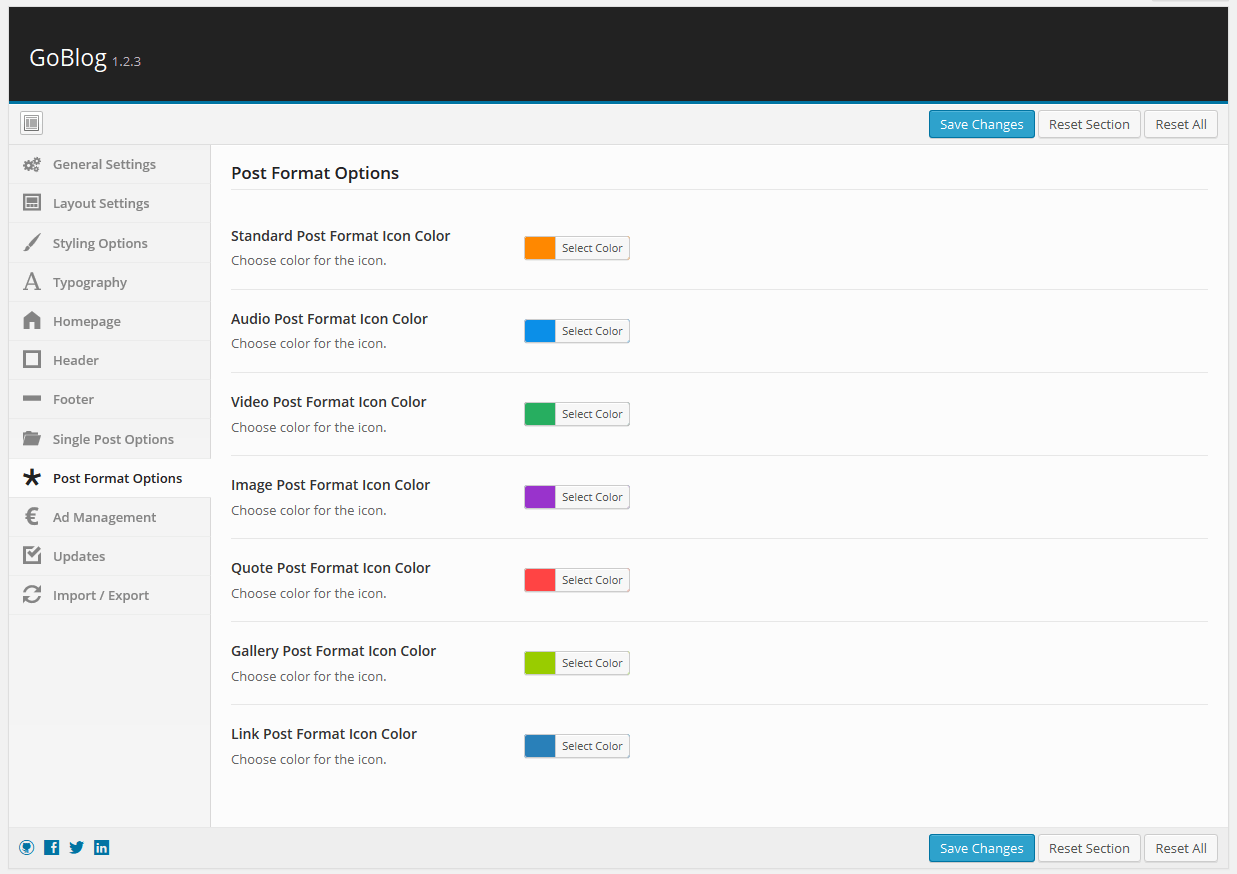
Task: Click the top Reset Section button
Action: click(x=1089, y=124)
